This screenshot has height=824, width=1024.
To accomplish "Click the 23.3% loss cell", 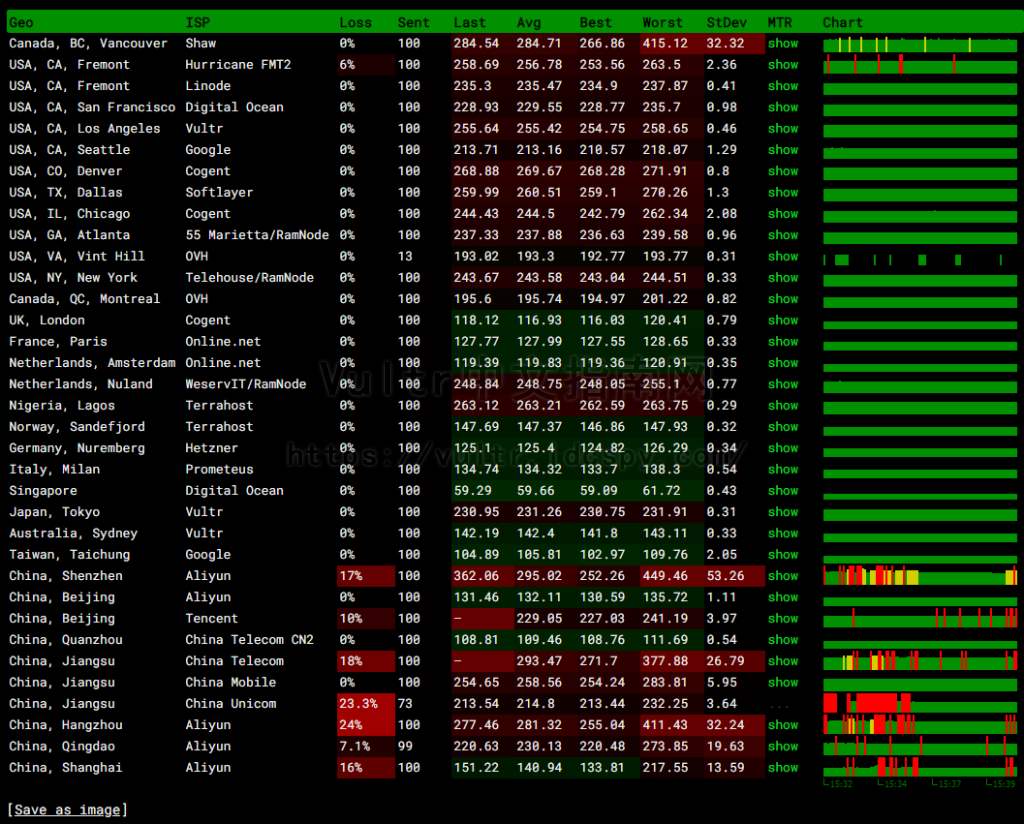I will click(366, 704).
